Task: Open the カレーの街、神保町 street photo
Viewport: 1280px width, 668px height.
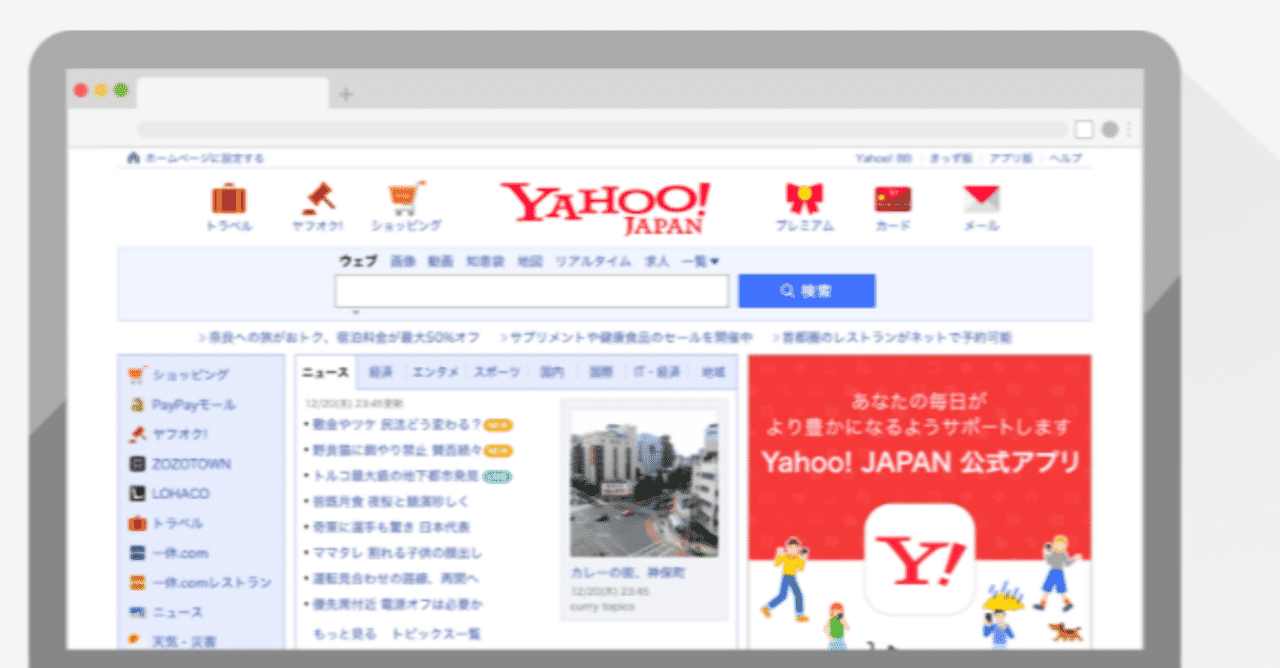Action: click(x=643, y=483)
